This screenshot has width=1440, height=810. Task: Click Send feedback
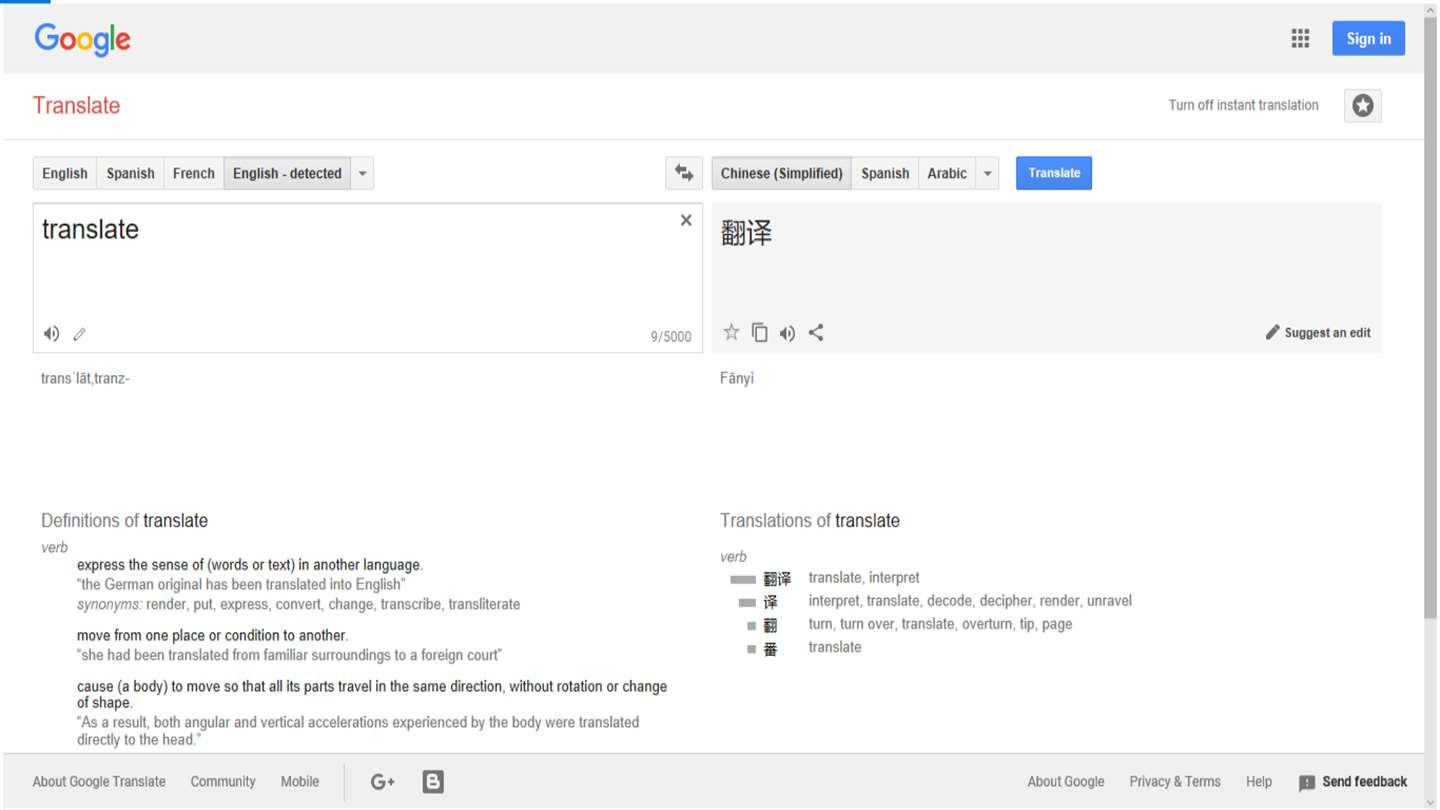(1353, 782)
